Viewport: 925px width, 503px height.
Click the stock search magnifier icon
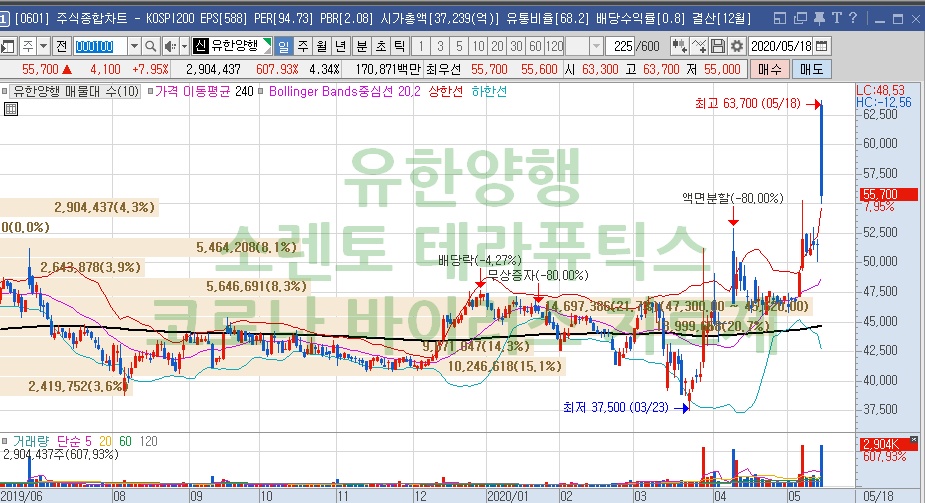pos(150,46)
